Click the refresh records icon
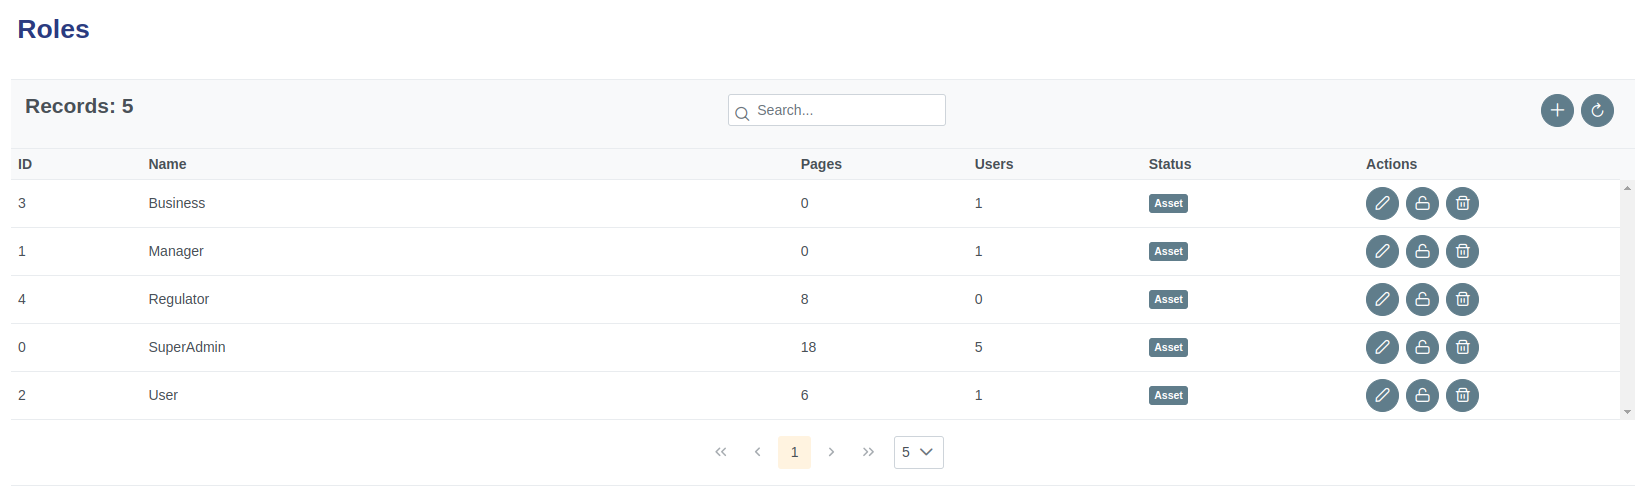 (x=1597, y=110)
